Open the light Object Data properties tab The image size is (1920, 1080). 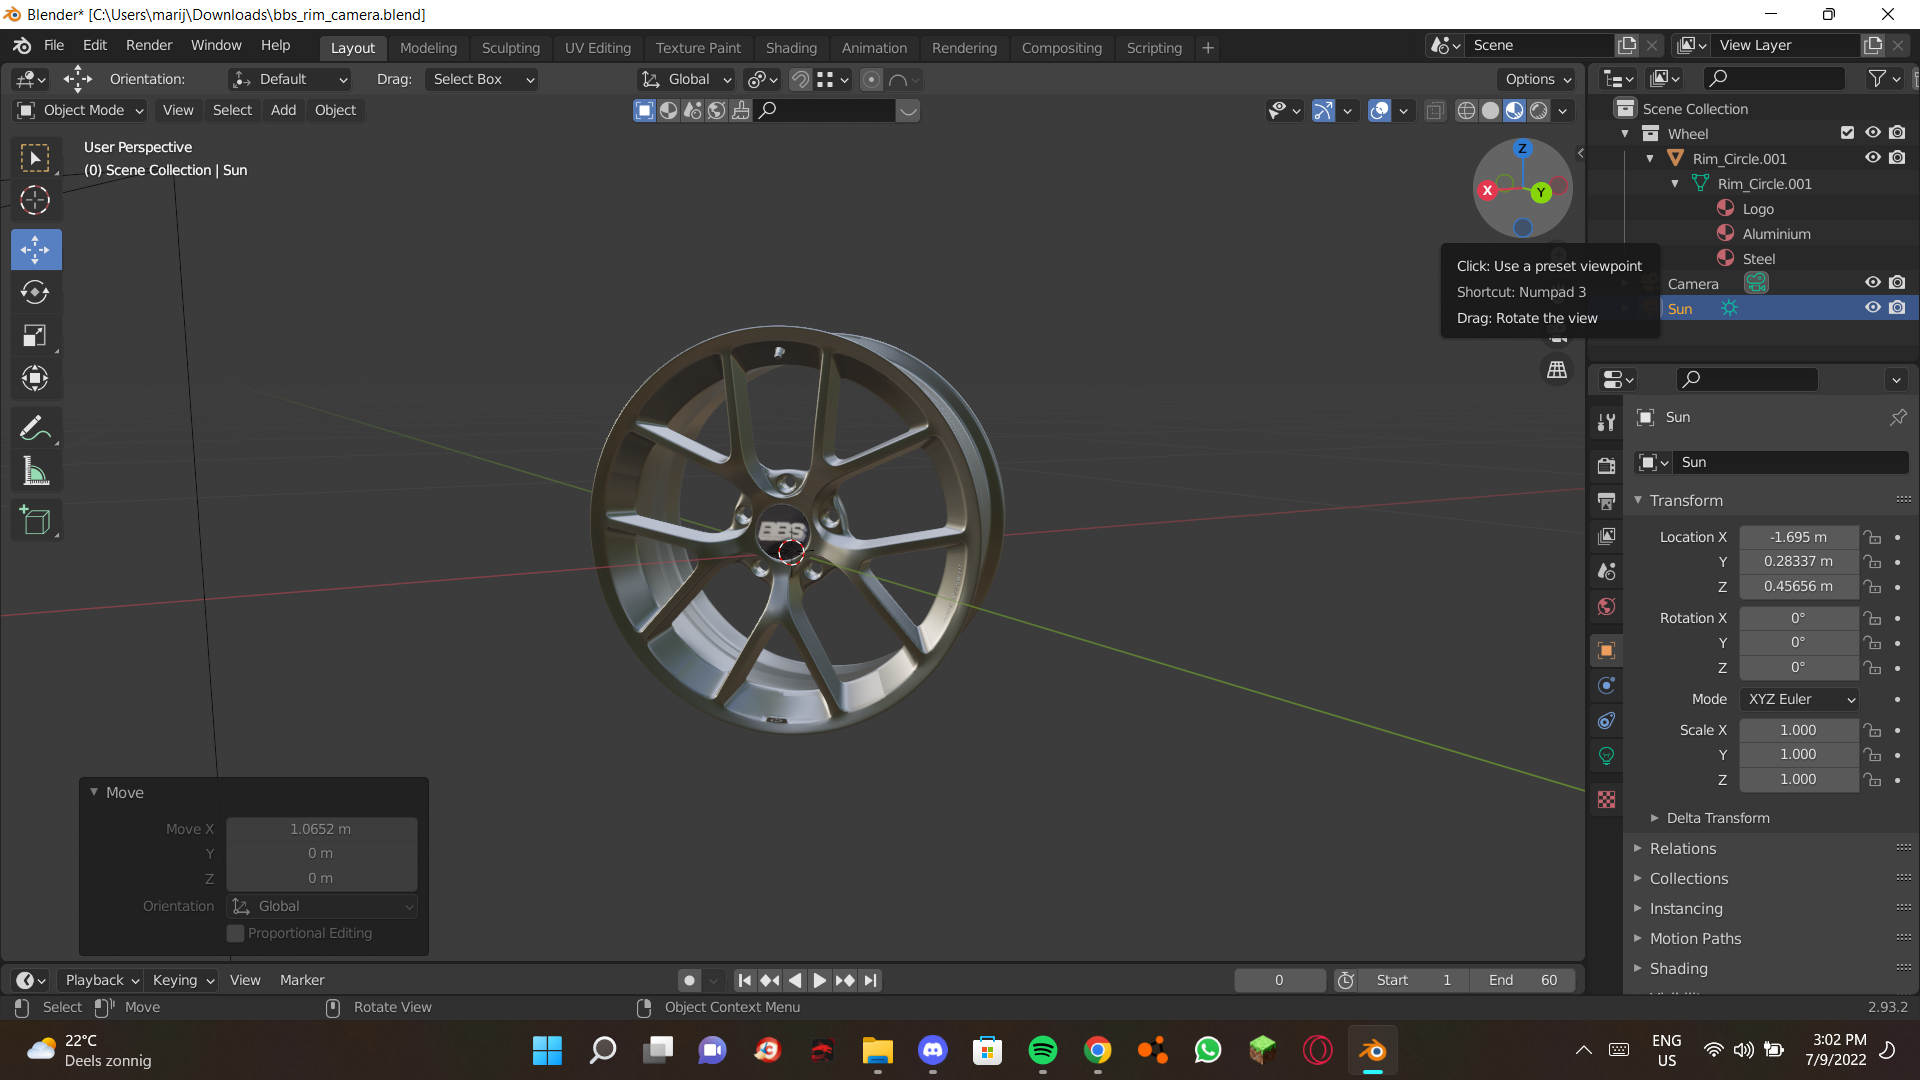pyautogui.click(x=1606, y=755)
